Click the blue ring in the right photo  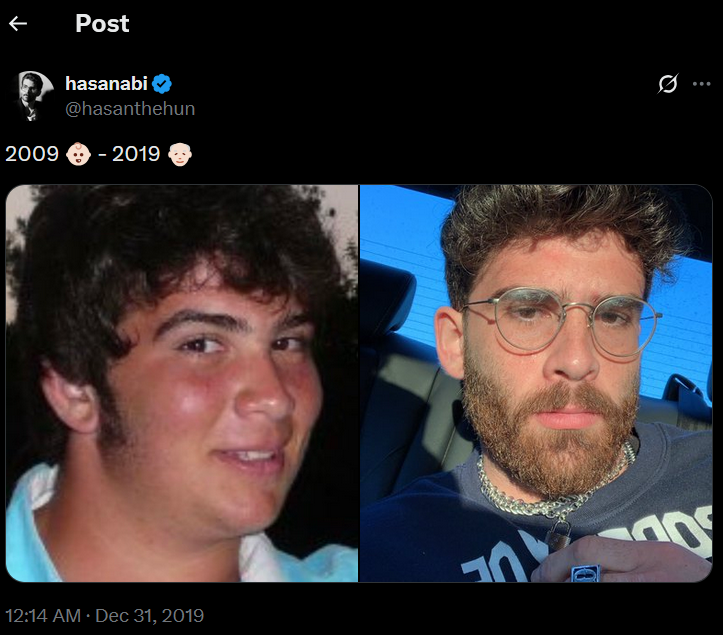pos(585,574)
